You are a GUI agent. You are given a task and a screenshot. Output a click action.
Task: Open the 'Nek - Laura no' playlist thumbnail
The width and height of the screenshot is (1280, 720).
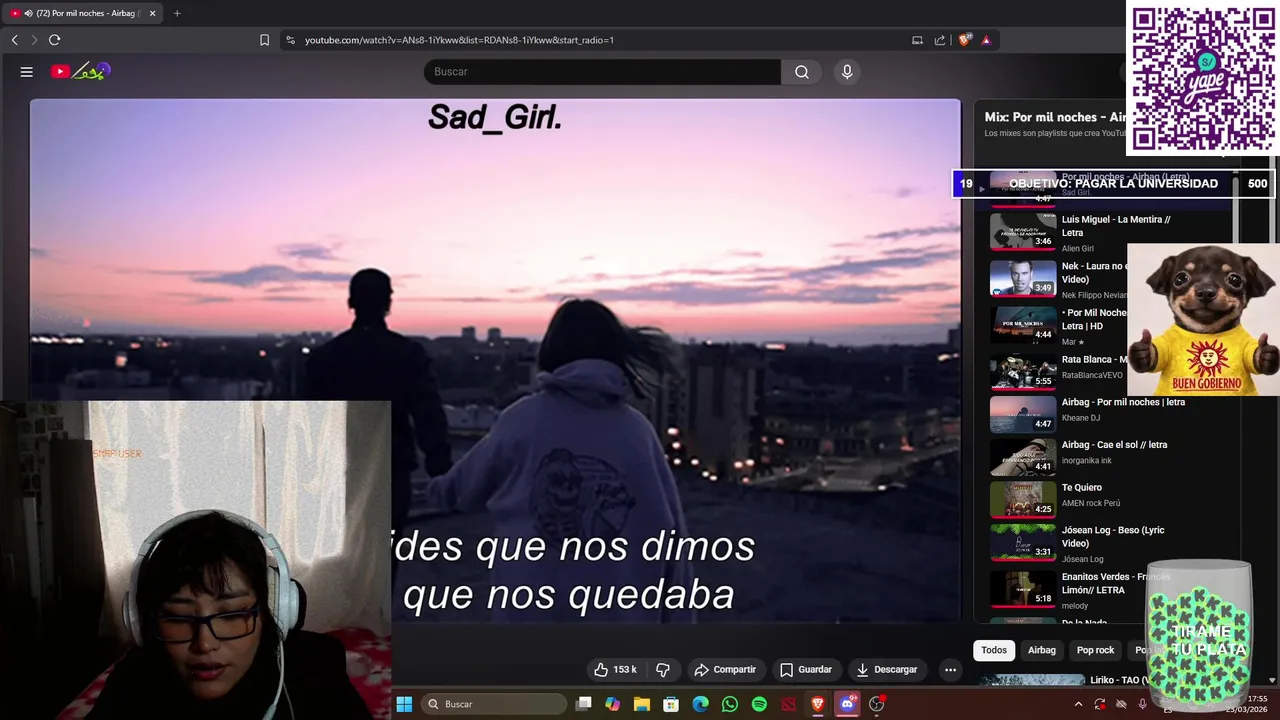tap(1023, 277)
